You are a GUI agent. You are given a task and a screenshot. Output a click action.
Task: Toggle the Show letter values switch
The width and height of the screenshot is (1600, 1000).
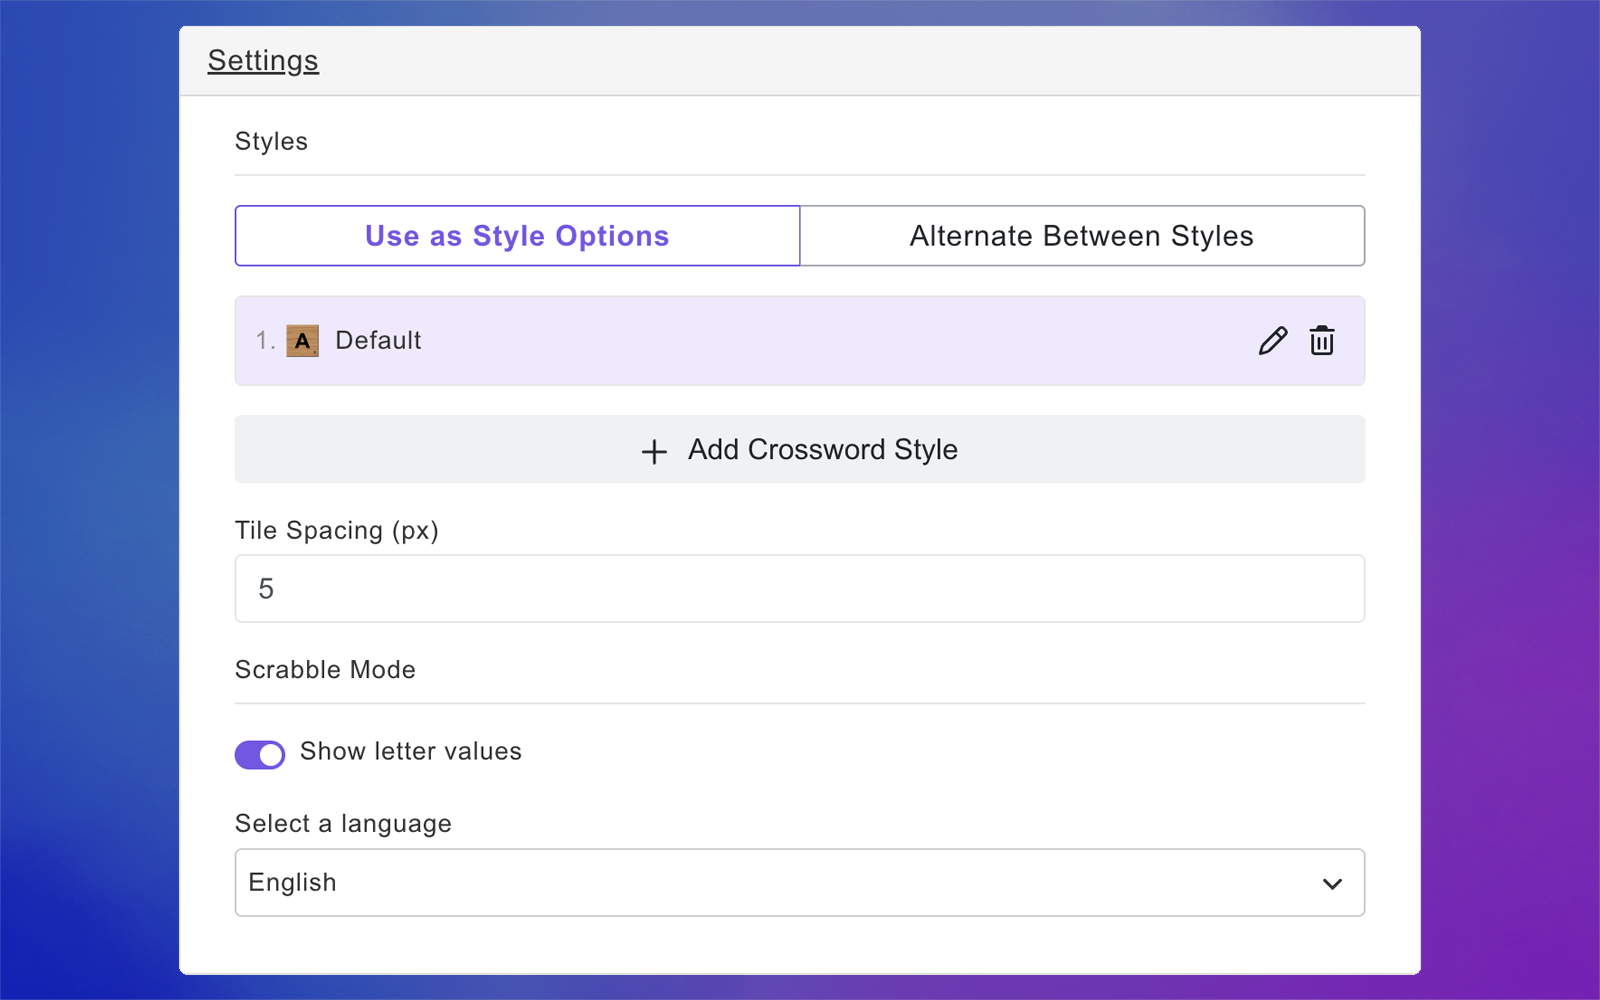coord(260,754)
